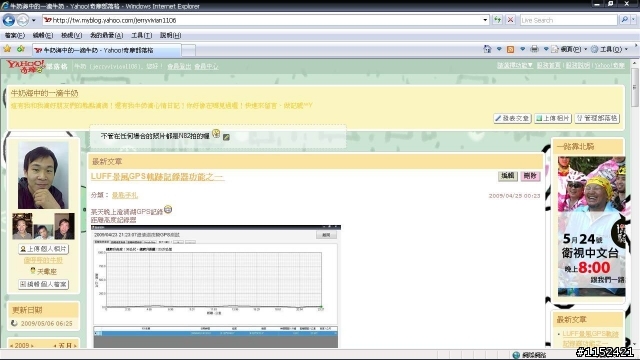Open the 工具(T) menu in menu bar

pos(142,36)
